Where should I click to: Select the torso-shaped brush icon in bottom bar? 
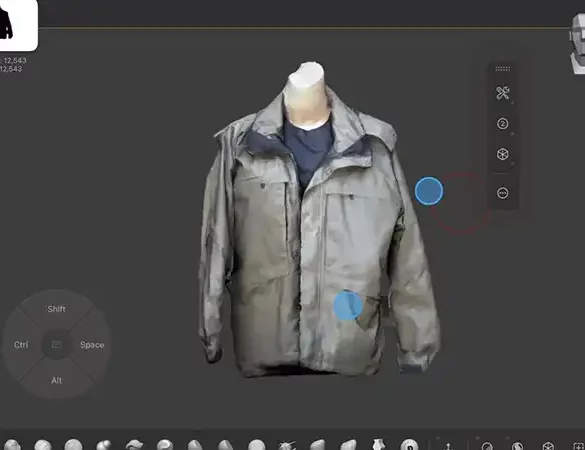[x=379, y=444]
